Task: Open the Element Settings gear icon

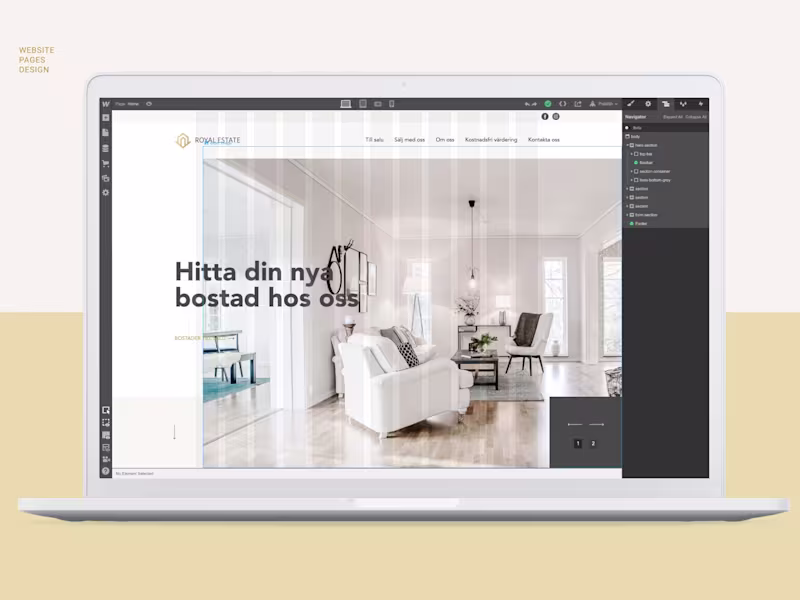Action: (648, 103)
